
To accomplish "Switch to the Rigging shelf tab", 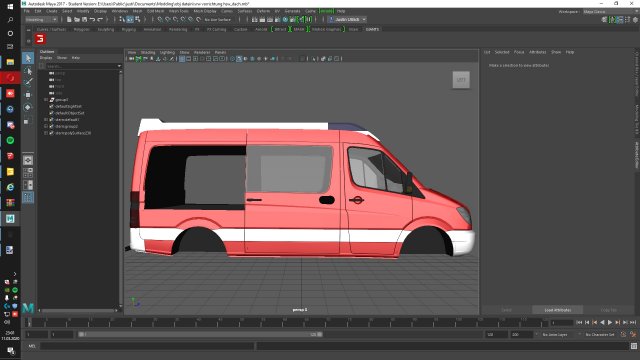I will tap(129, 29).
